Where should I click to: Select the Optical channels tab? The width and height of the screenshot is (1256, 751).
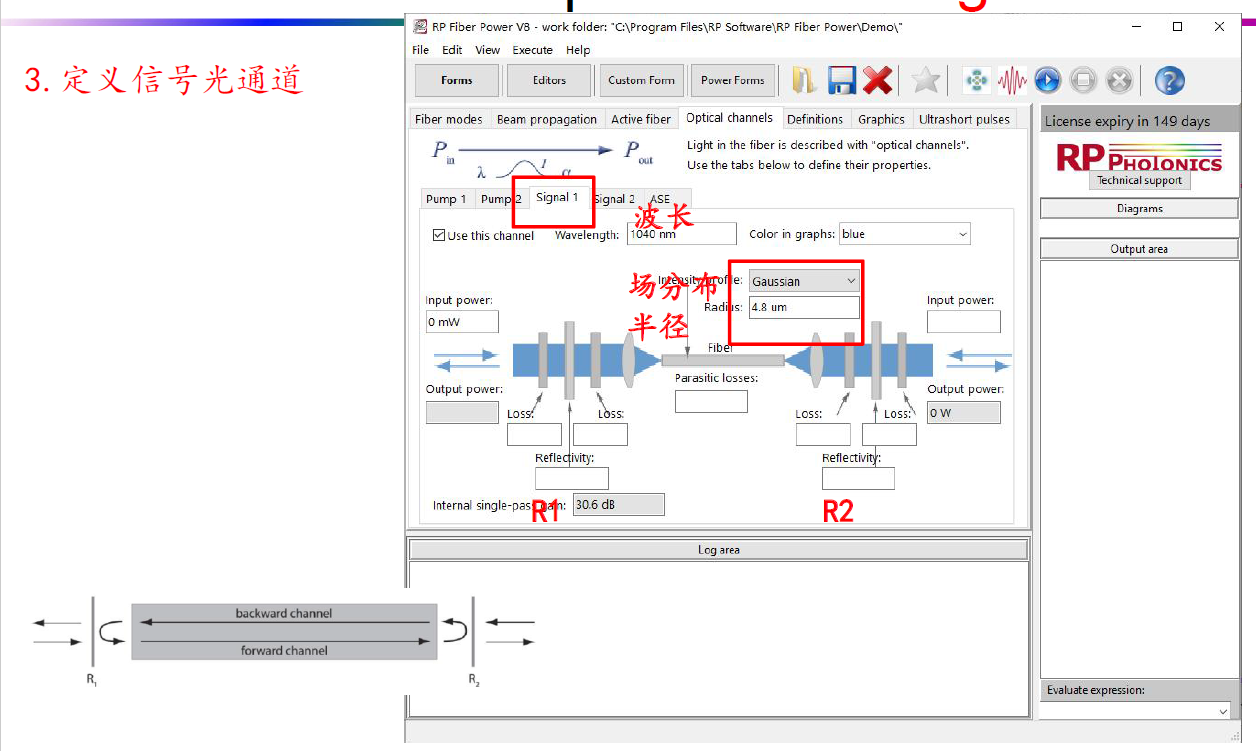[730, 118]
